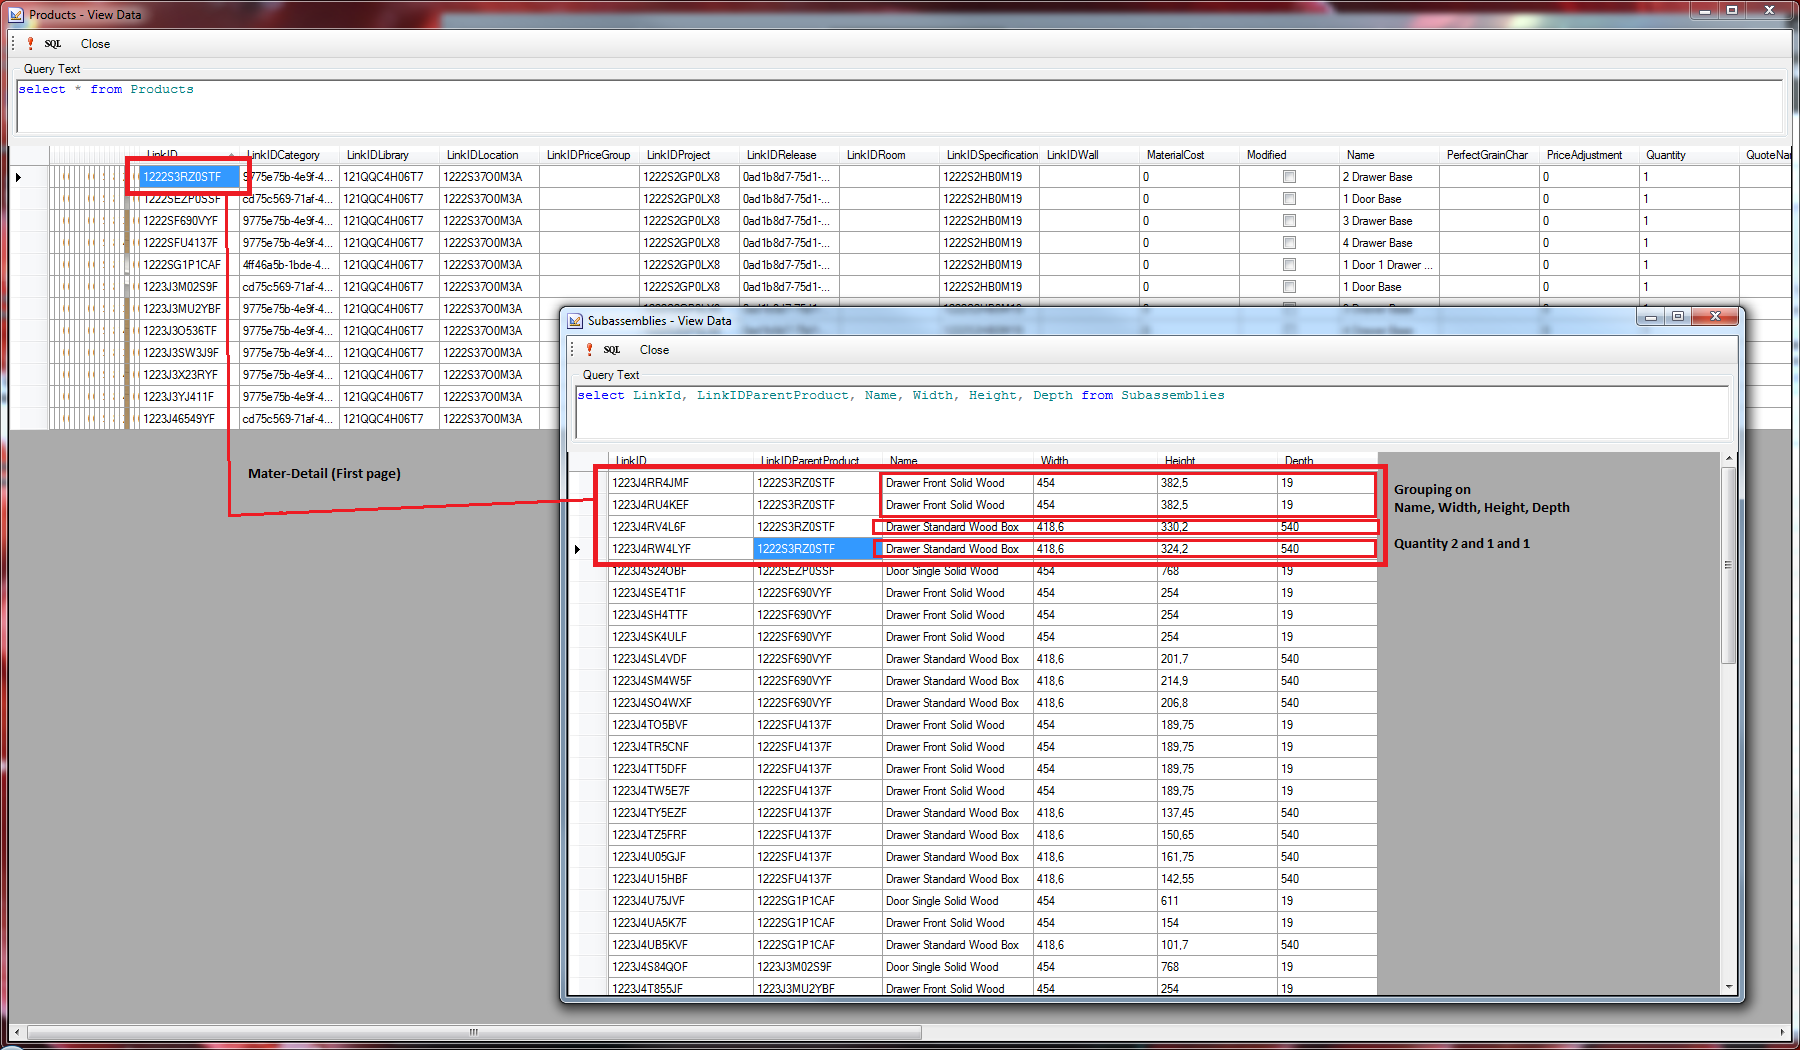Click the Width column header in Subassemblies
The width and height of the screenshot is (1800, 1050).
(1096, 461)
